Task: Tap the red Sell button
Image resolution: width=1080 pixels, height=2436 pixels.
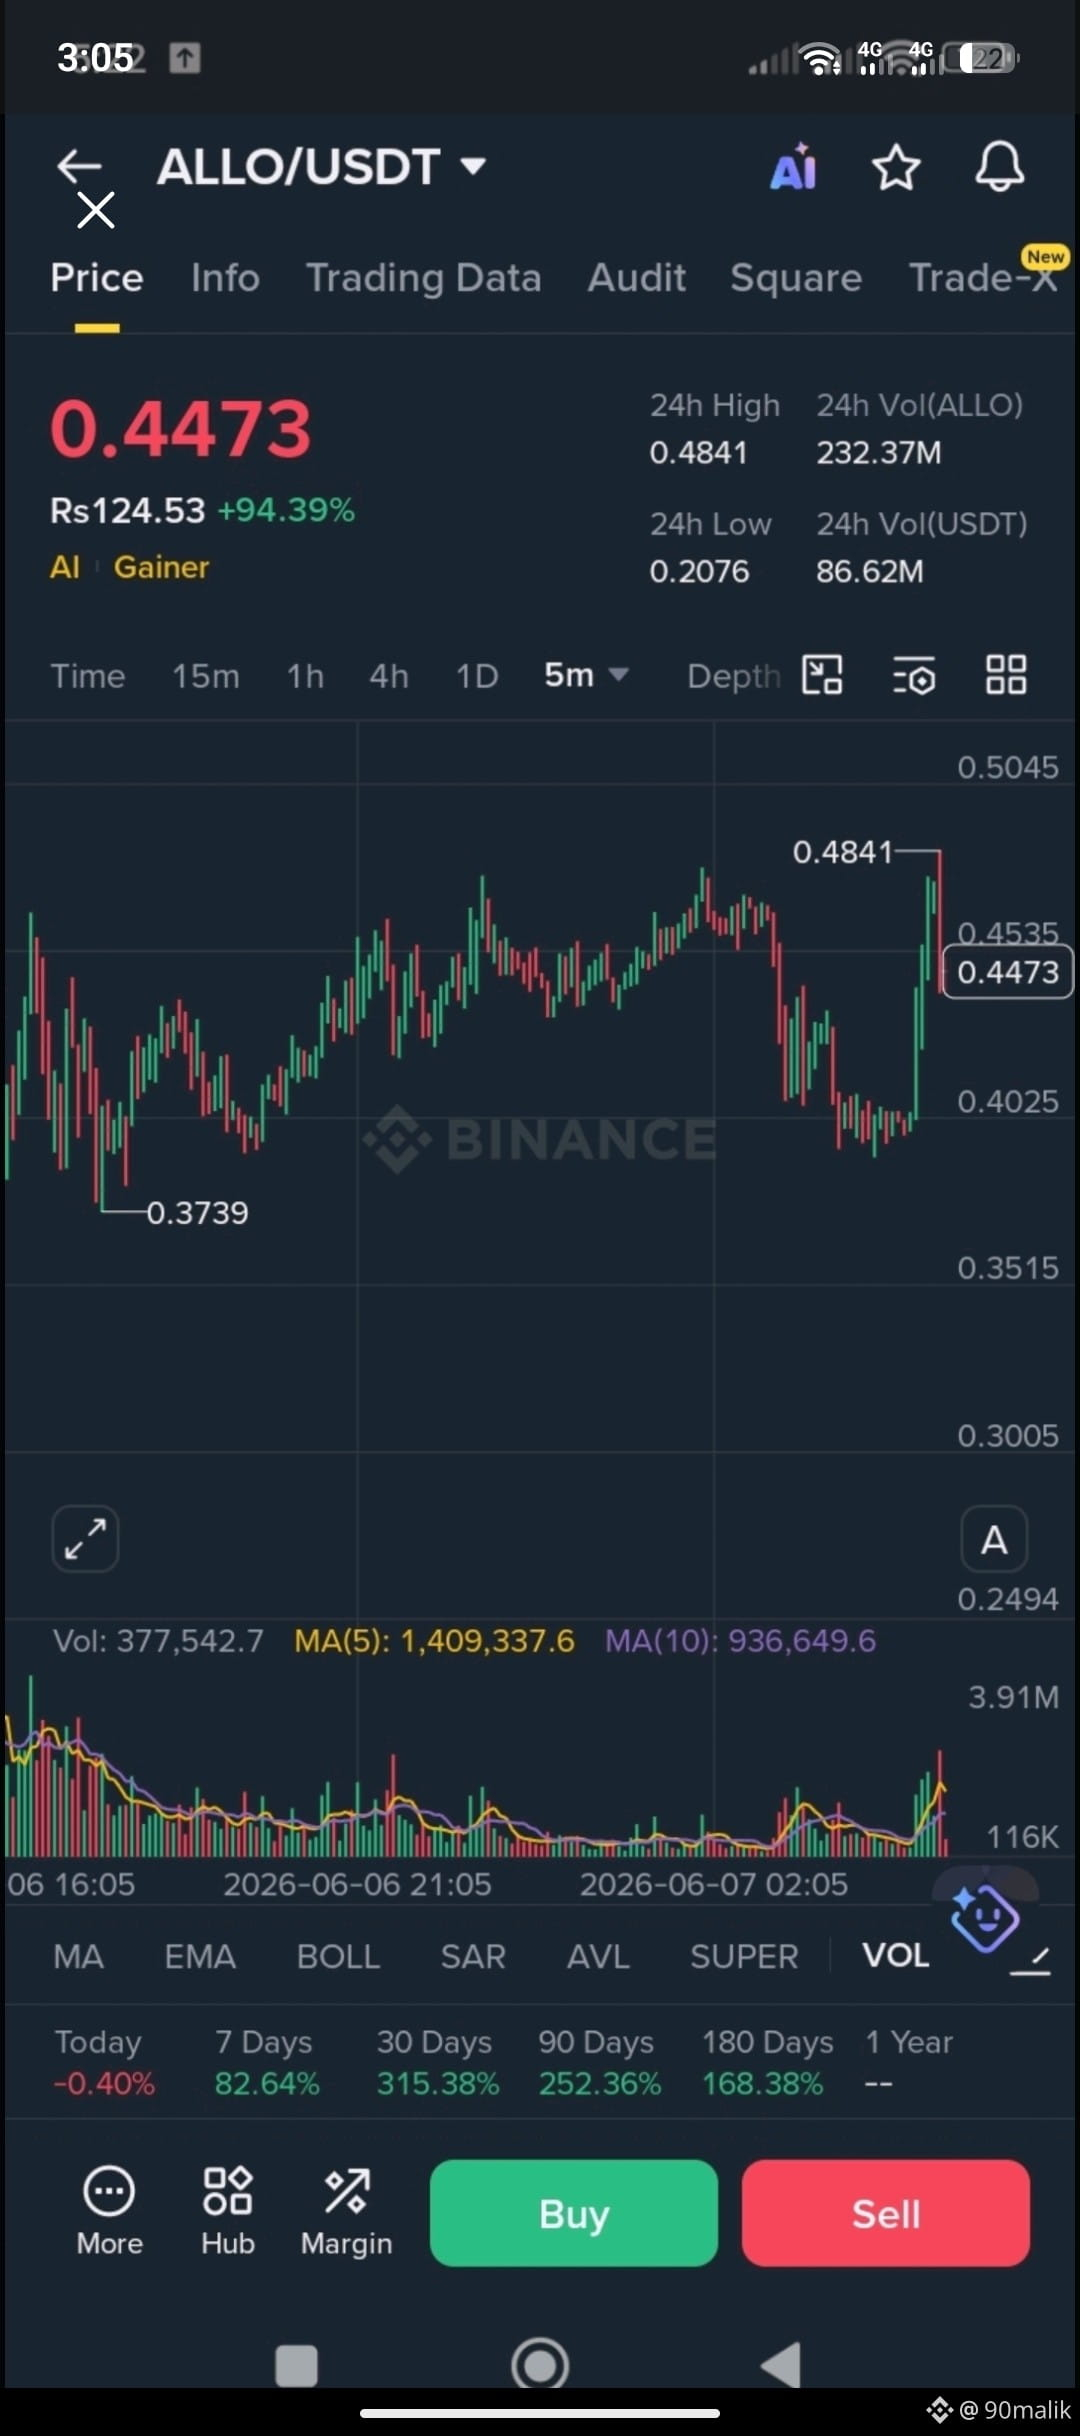Action: pos(886,2213)
